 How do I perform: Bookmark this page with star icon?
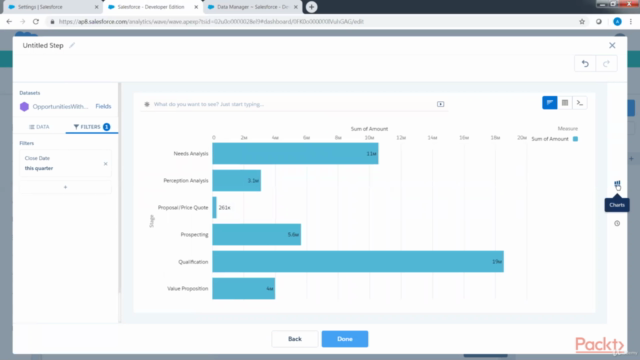(582, 22)
